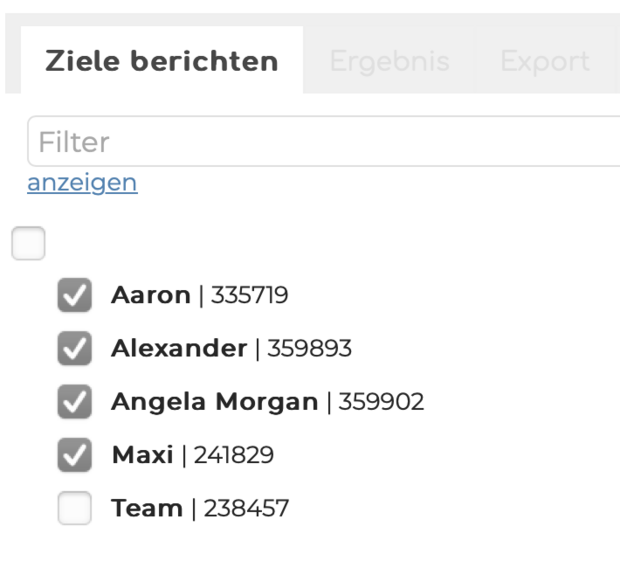
Task: Switch to the Ergebnis tab
Action: coord(389,61)
